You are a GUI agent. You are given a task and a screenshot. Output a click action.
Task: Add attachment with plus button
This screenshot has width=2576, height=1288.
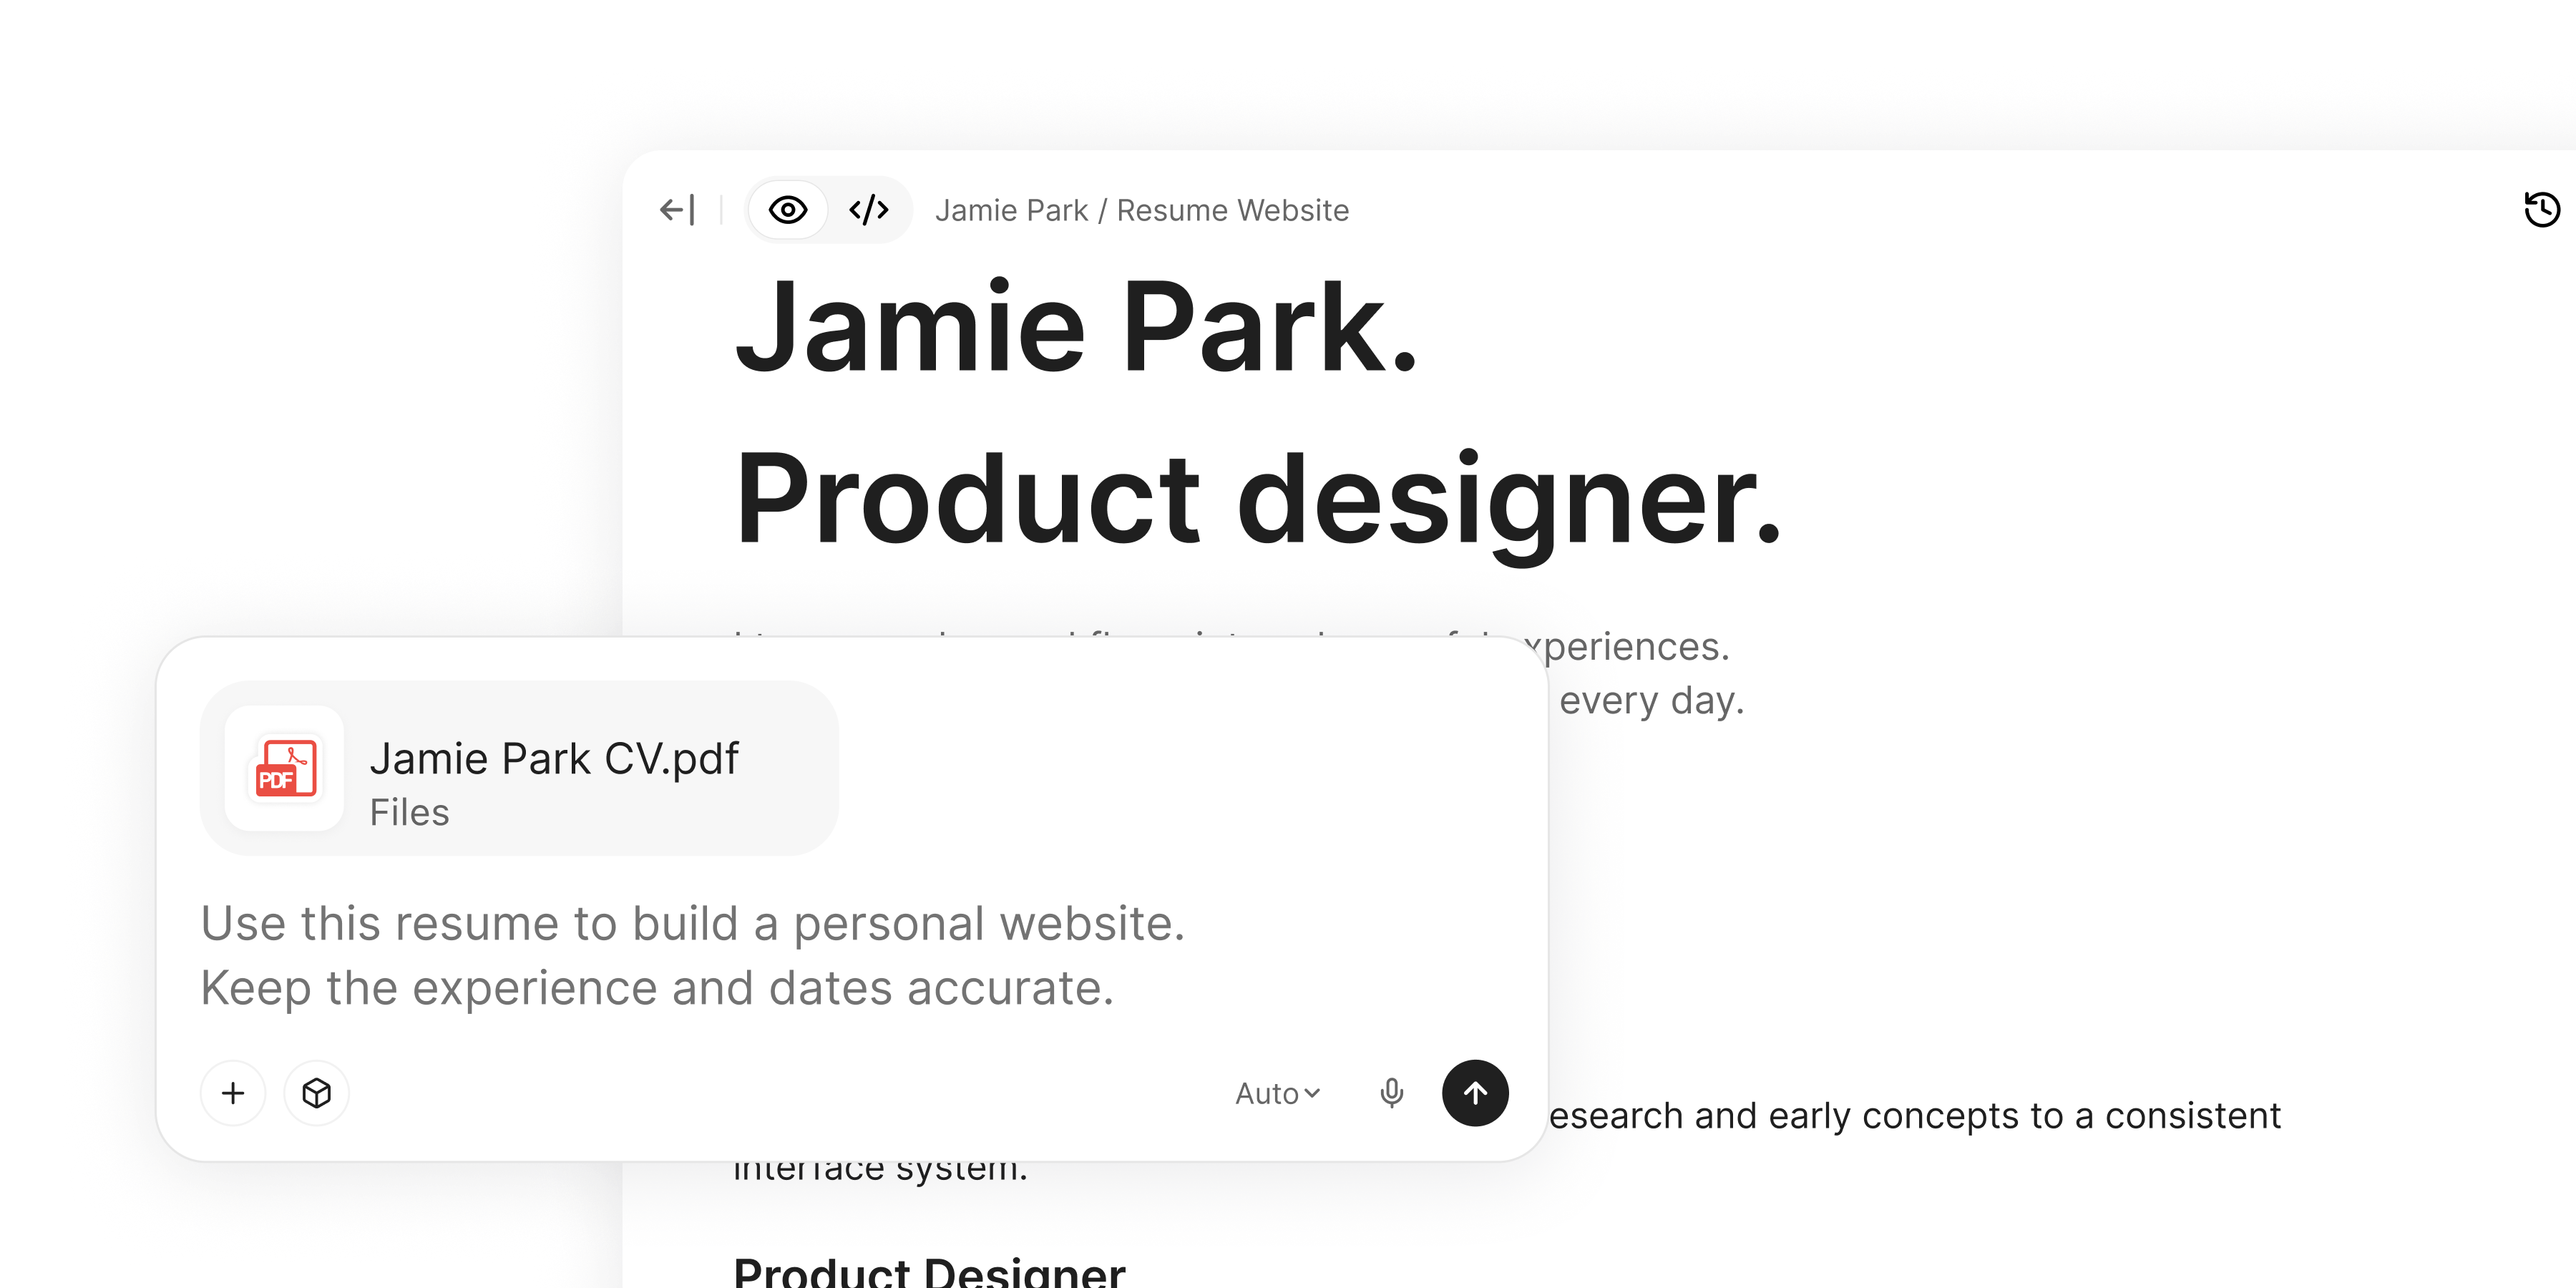point(233,1093)
